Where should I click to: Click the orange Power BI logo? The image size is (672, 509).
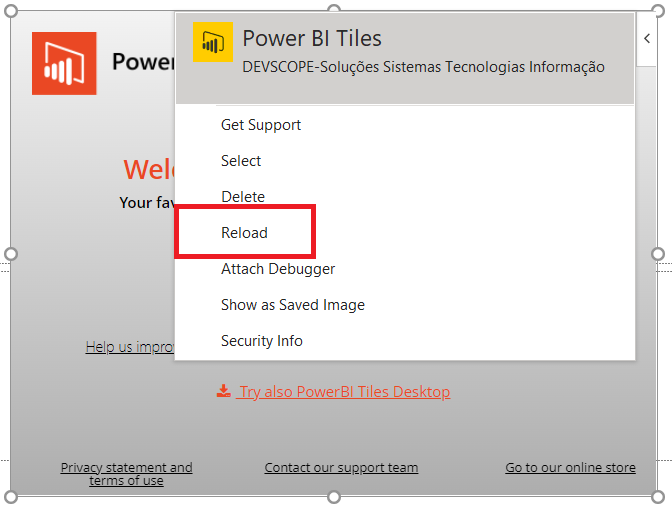(x=64, y=64)
